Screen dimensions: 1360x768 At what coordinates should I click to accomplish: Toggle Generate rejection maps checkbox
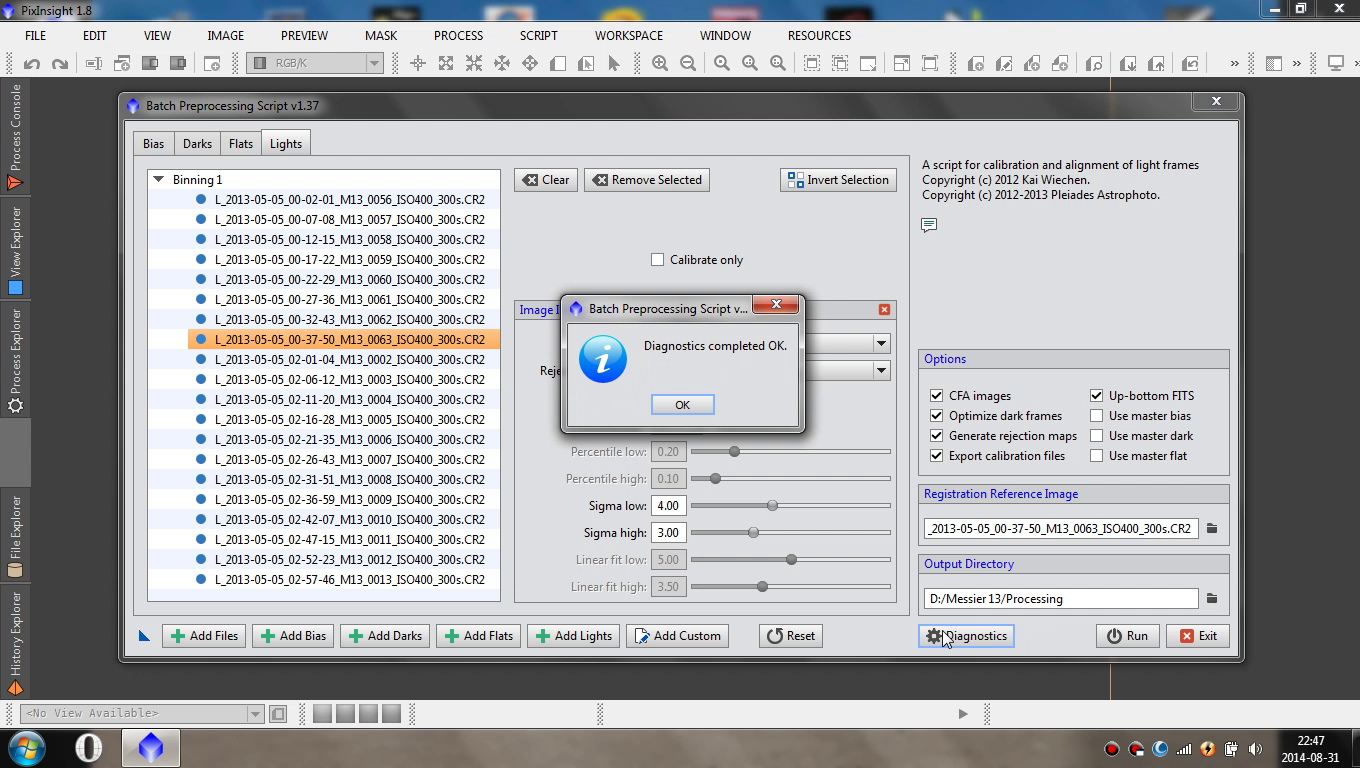(936, 436)
